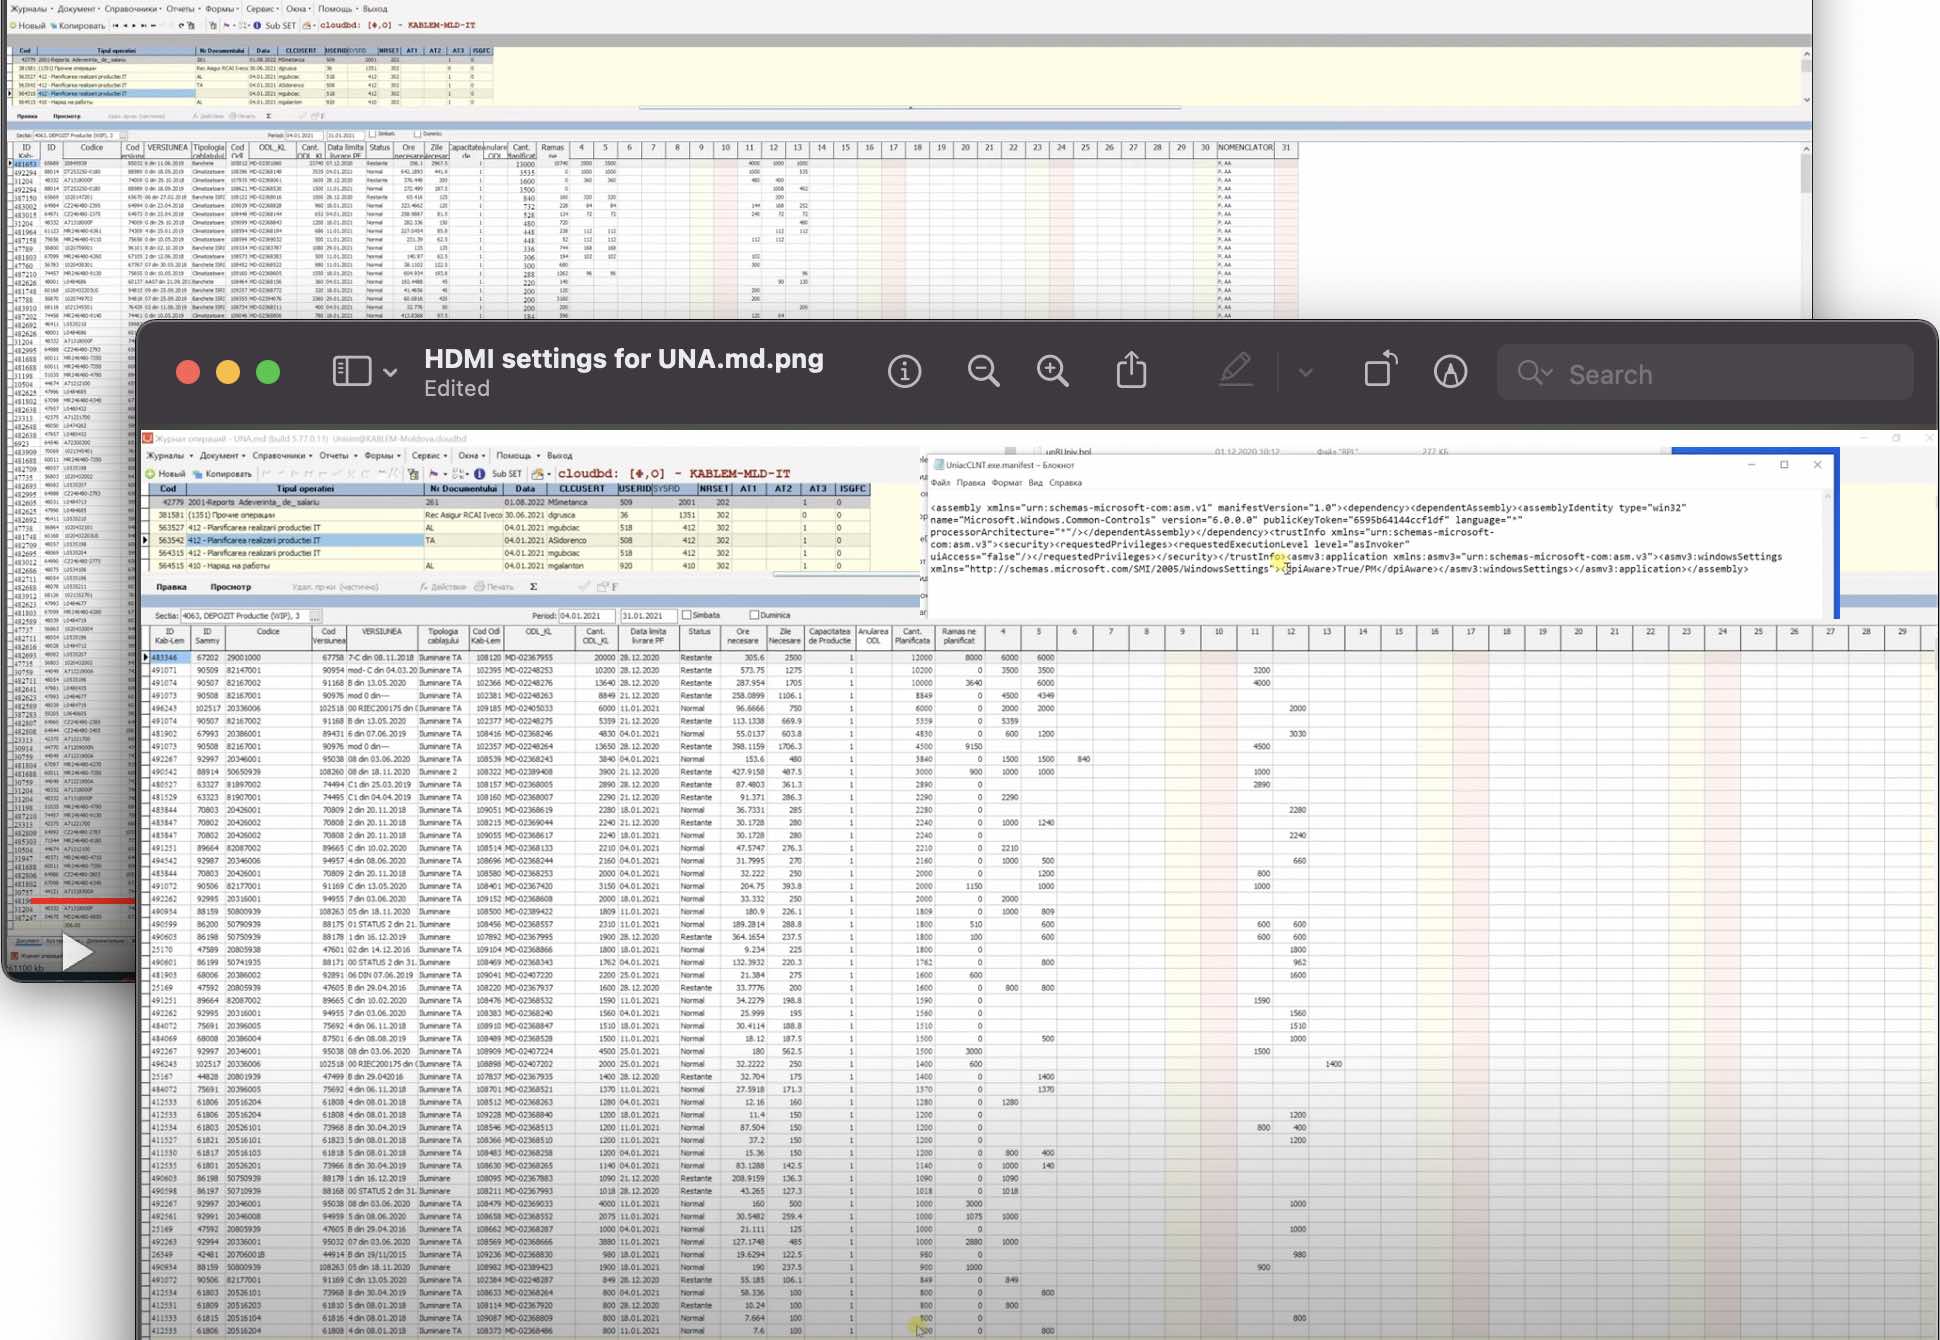Click Выход in the background window menu bar
1940x1340 pixels.
pos(374,9)
